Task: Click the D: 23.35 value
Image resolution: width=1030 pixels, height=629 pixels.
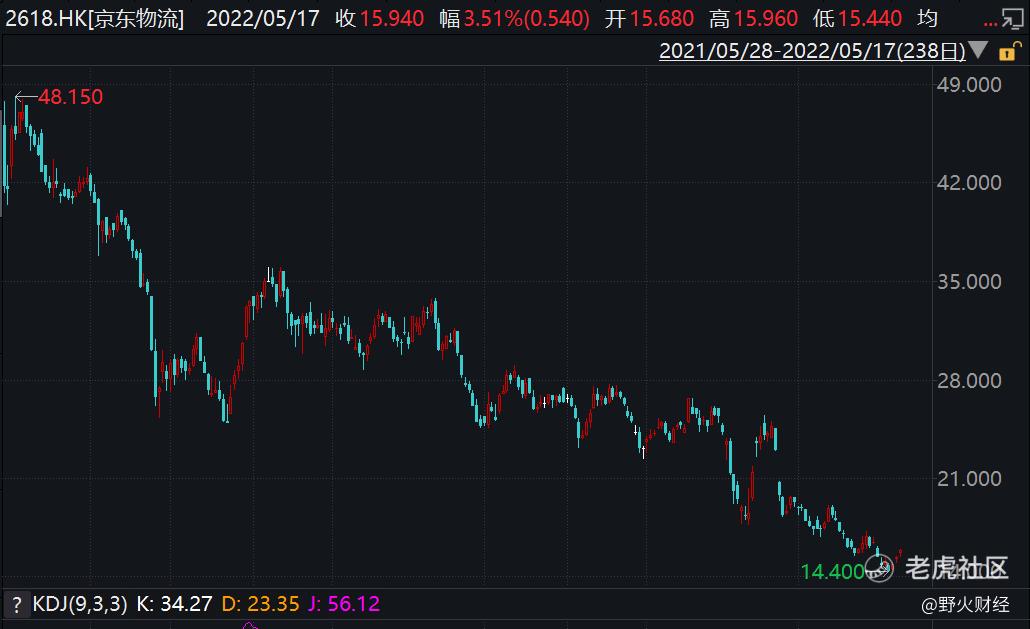Action: click(260, 603)
